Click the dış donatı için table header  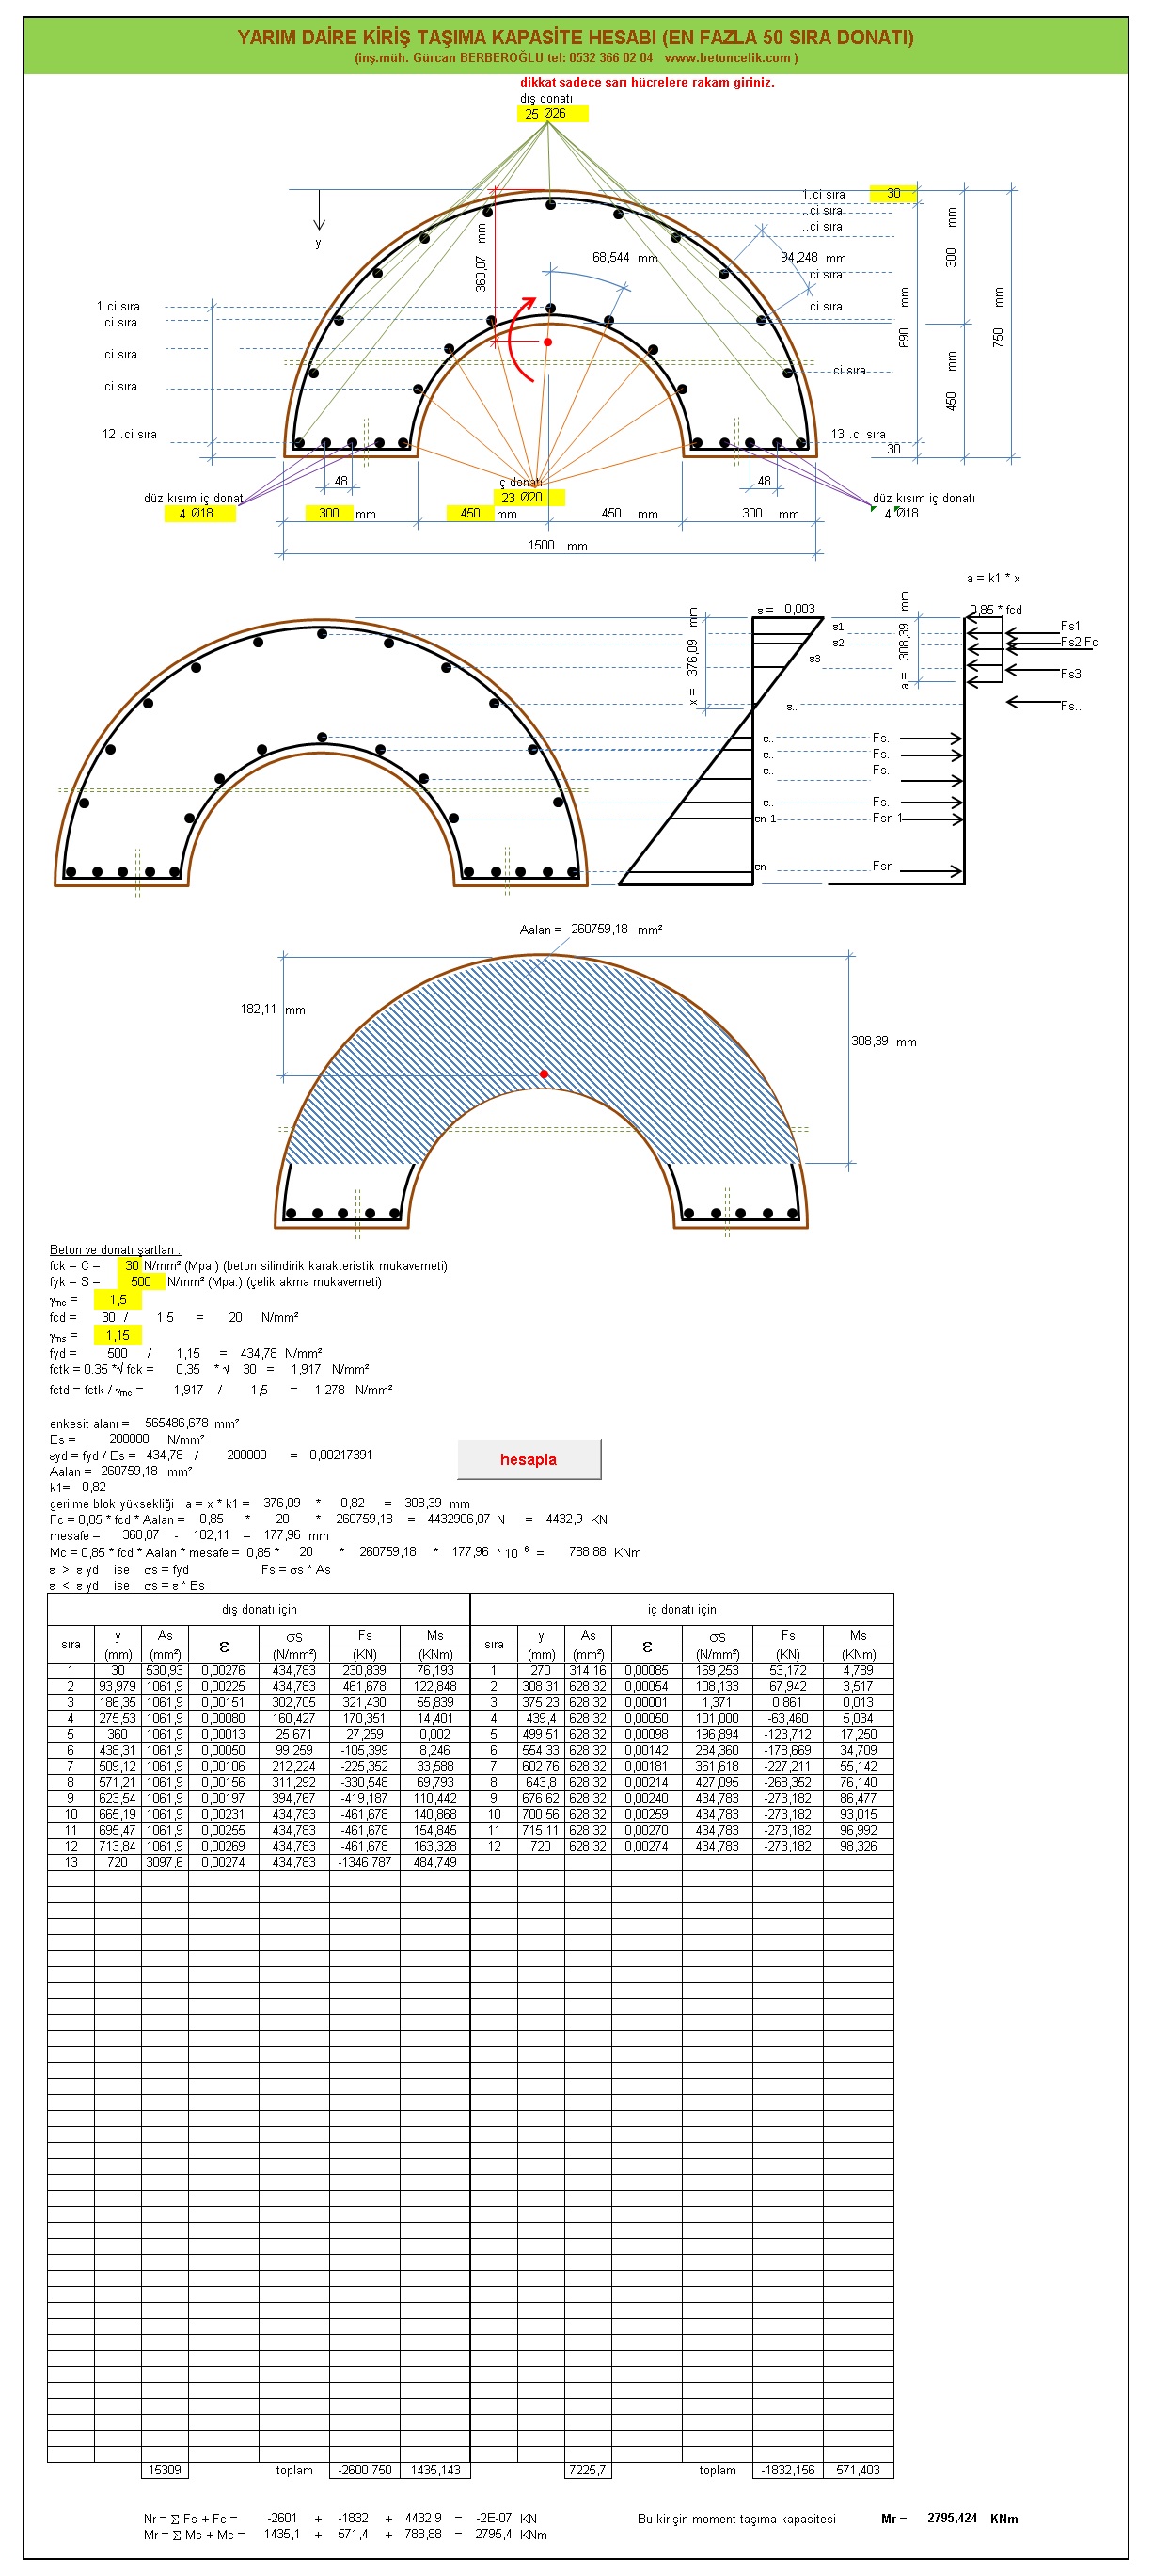pos(259,1609)
